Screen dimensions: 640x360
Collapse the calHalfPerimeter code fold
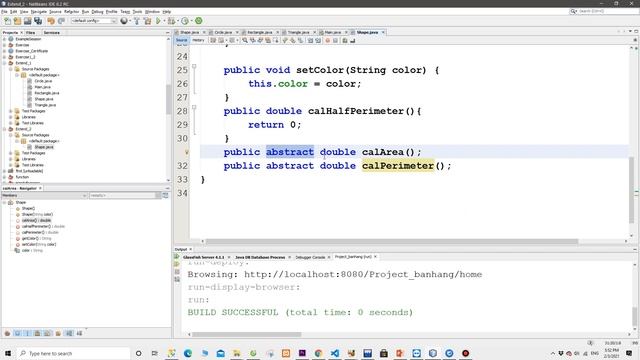pos(194,107)
